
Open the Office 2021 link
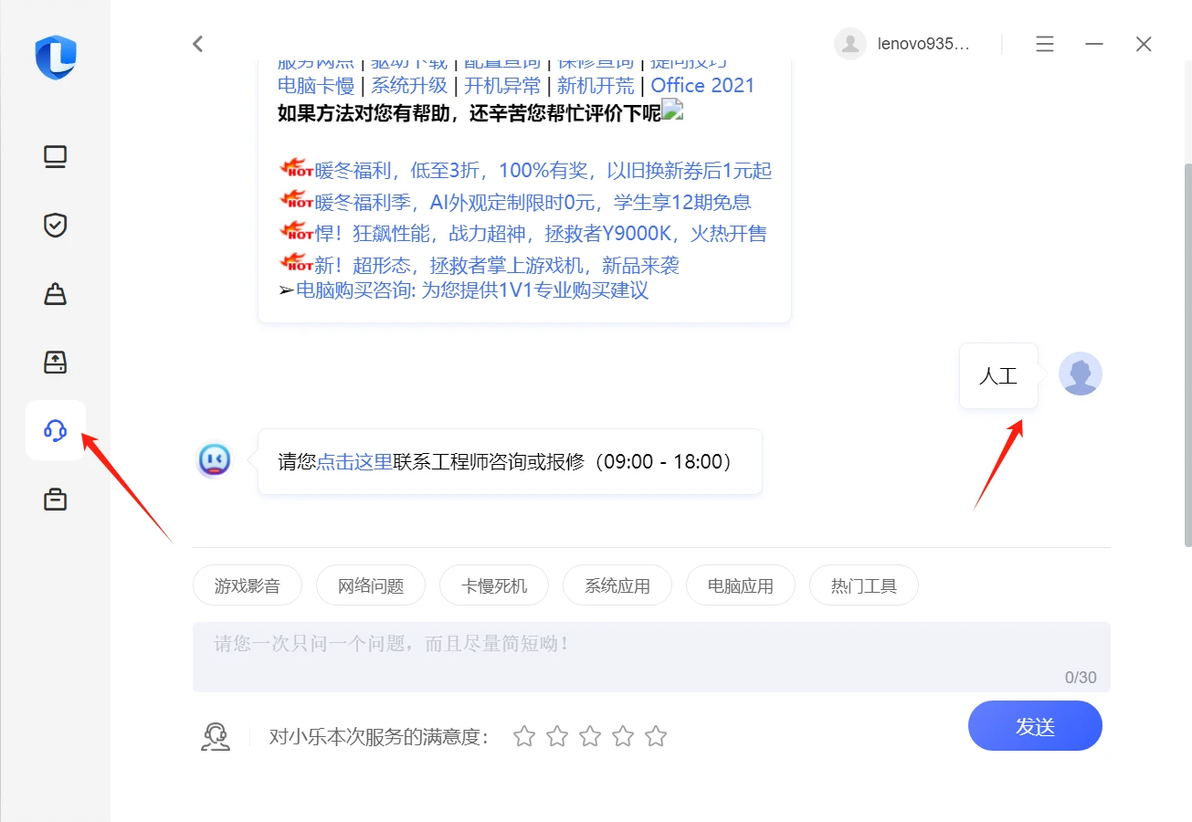coord(702,86)
